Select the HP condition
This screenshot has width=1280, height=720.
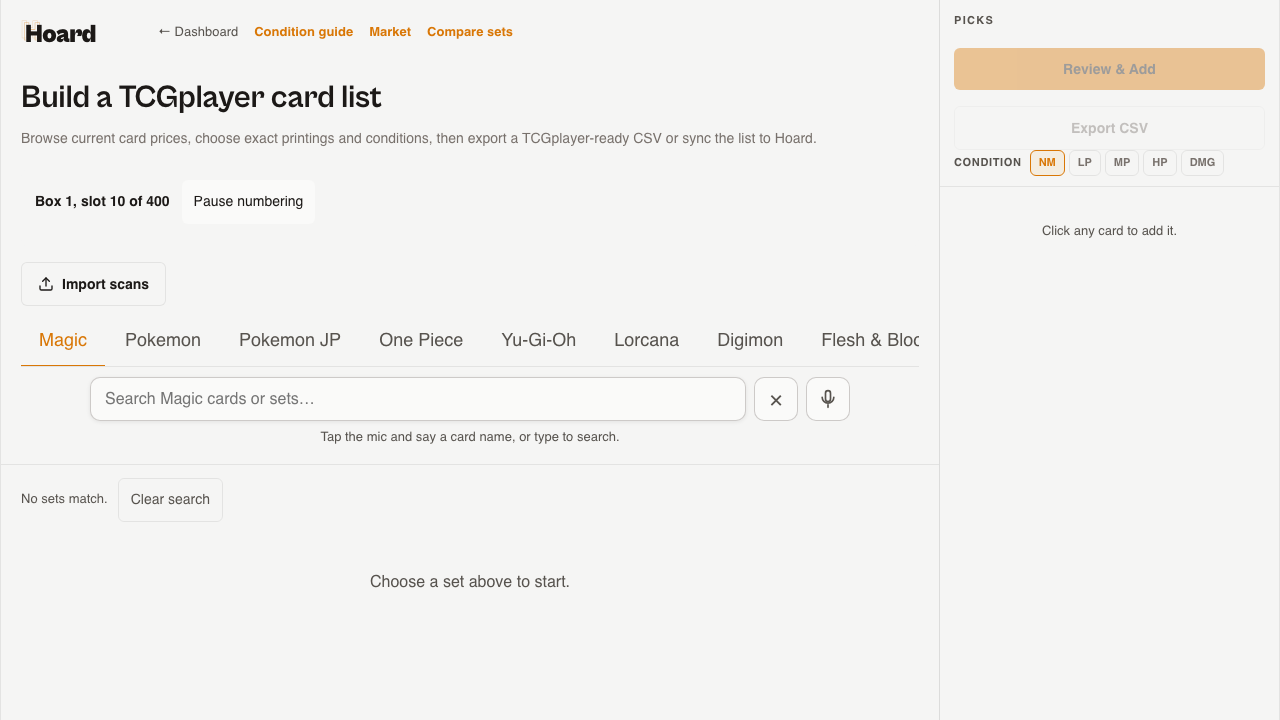pos(1160,163)
